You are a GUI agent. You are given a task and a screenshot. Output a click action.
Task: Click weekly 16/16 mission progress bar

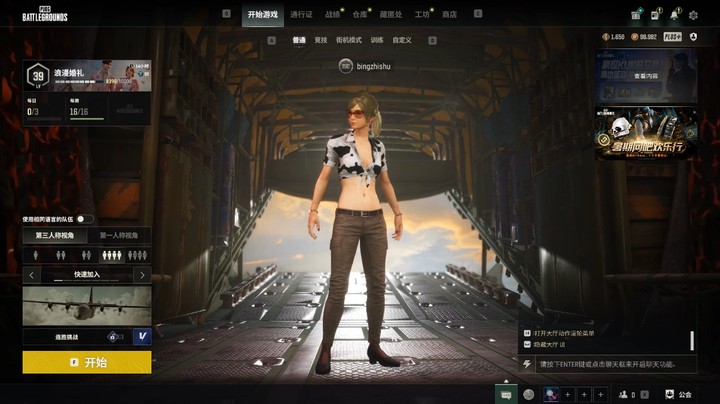(x=87, y=119)
